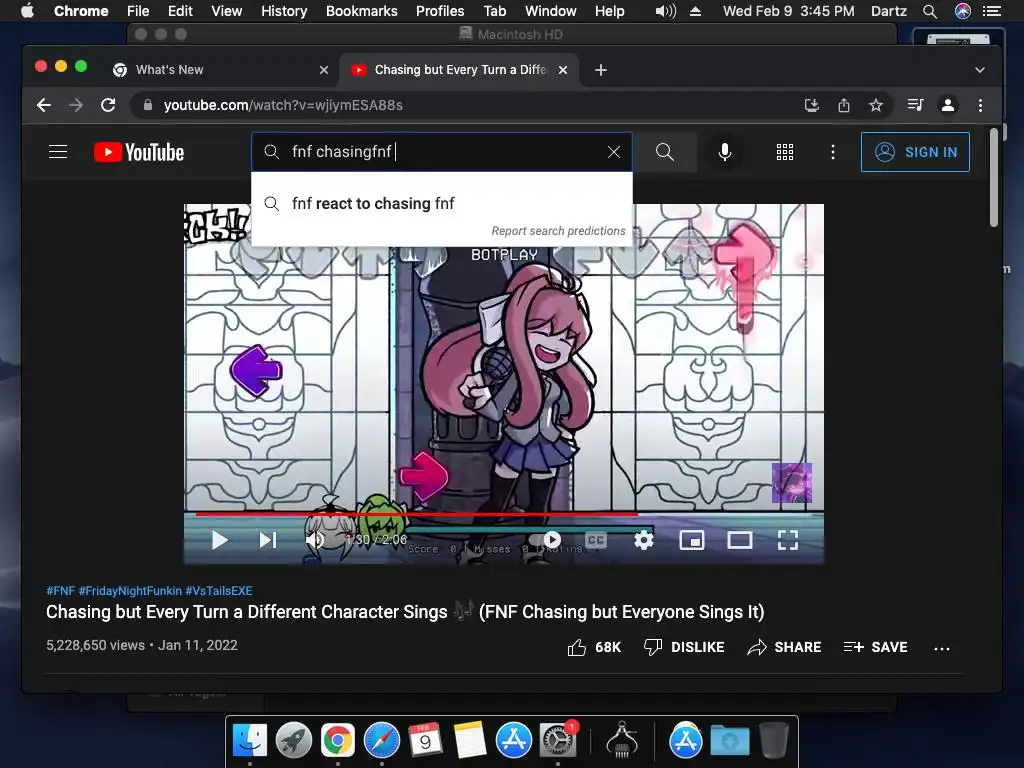Image resolution: width=1024 pixels, height=768 pixels.
Task: Switch to theater mode
Action: [740, 540]
